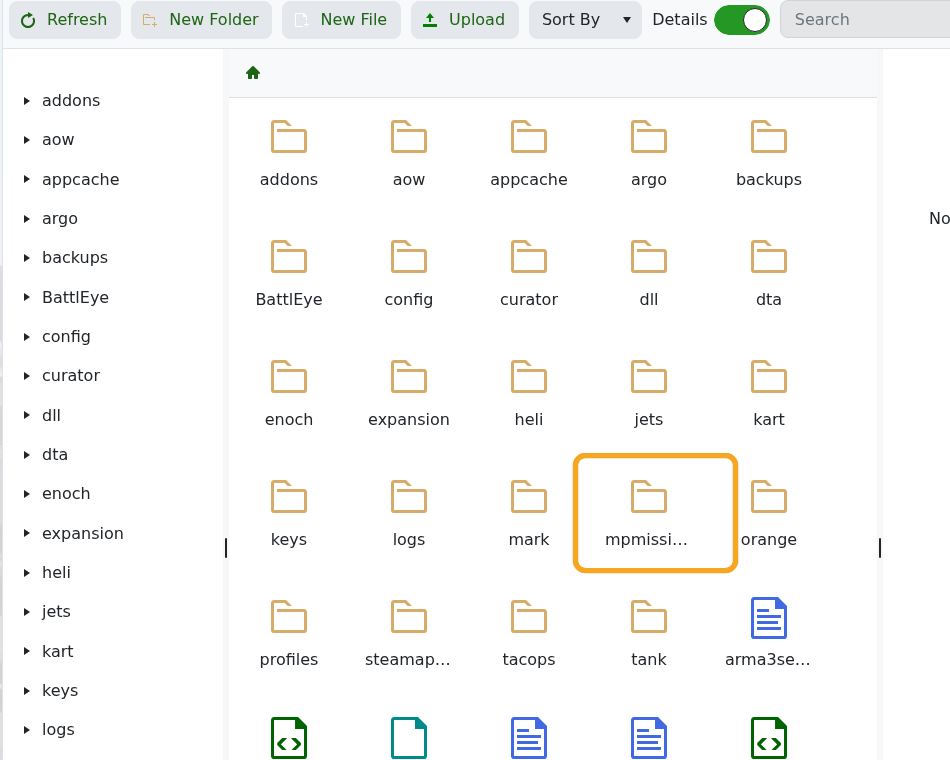Open the BattlEye folder icon in grid

tap(289, 256)
